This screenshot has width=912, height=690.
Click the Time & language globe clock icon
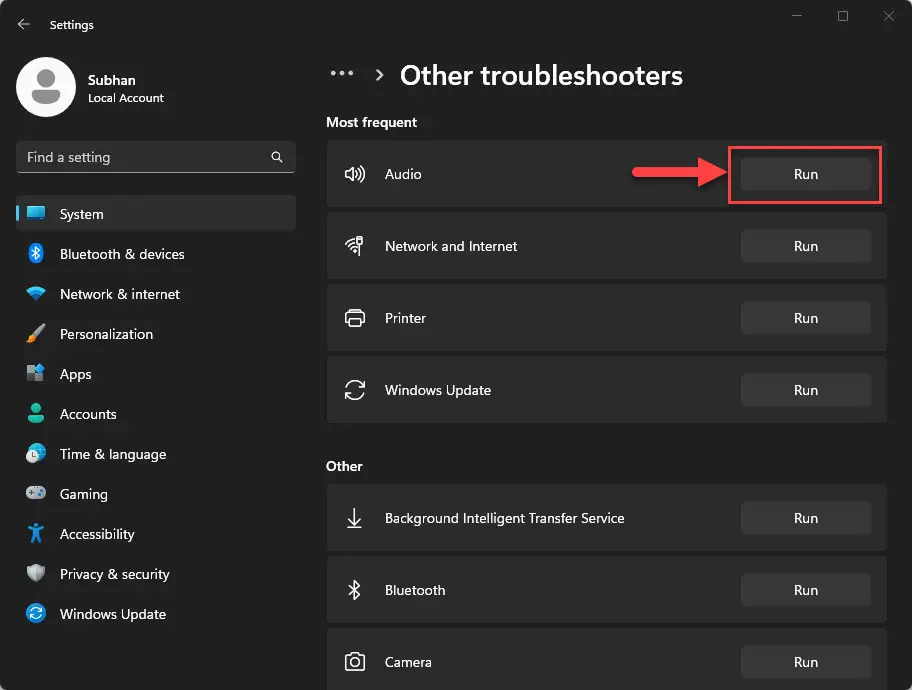pos(36,453)
